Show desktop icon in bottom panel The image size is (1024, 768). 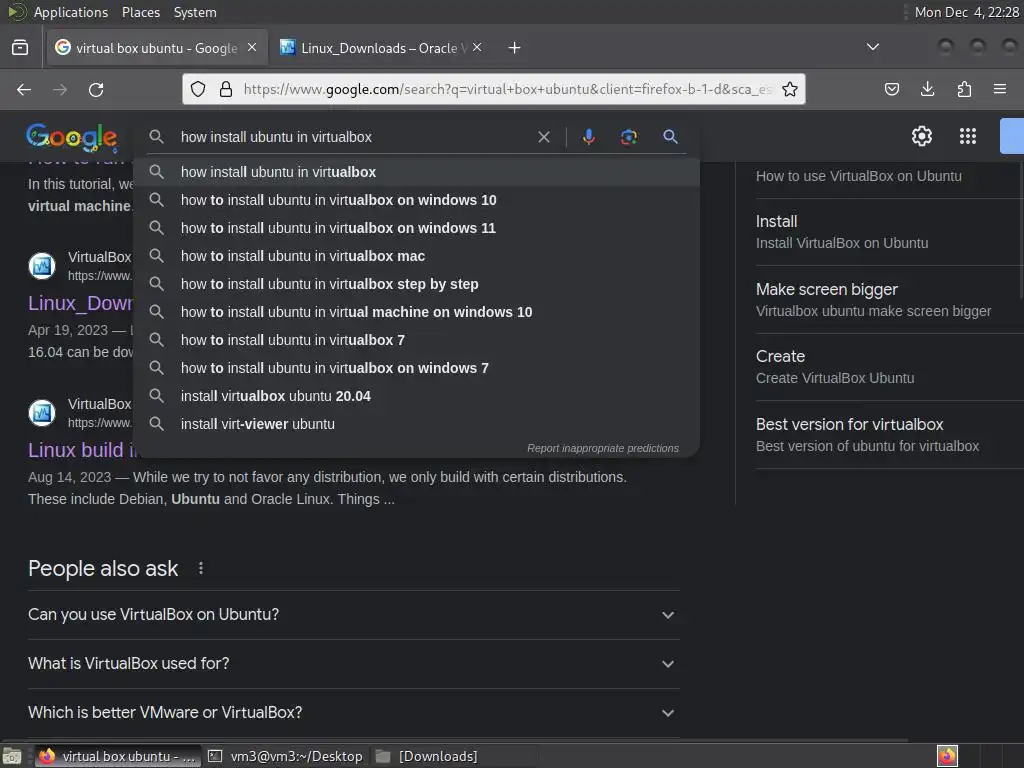12,756
